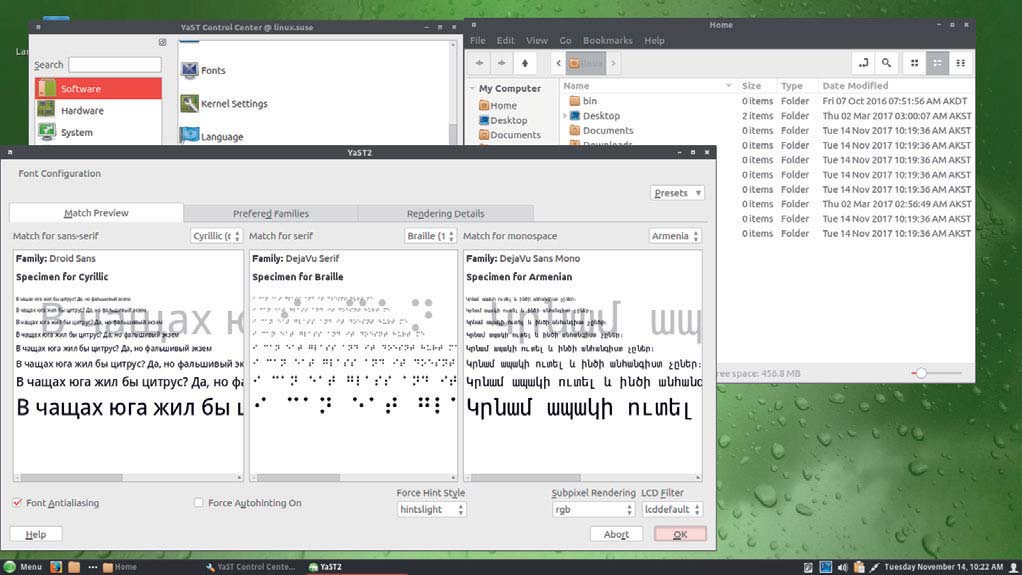Open File menu in Home window
The image size is (1022, 575).
(478, 40)
